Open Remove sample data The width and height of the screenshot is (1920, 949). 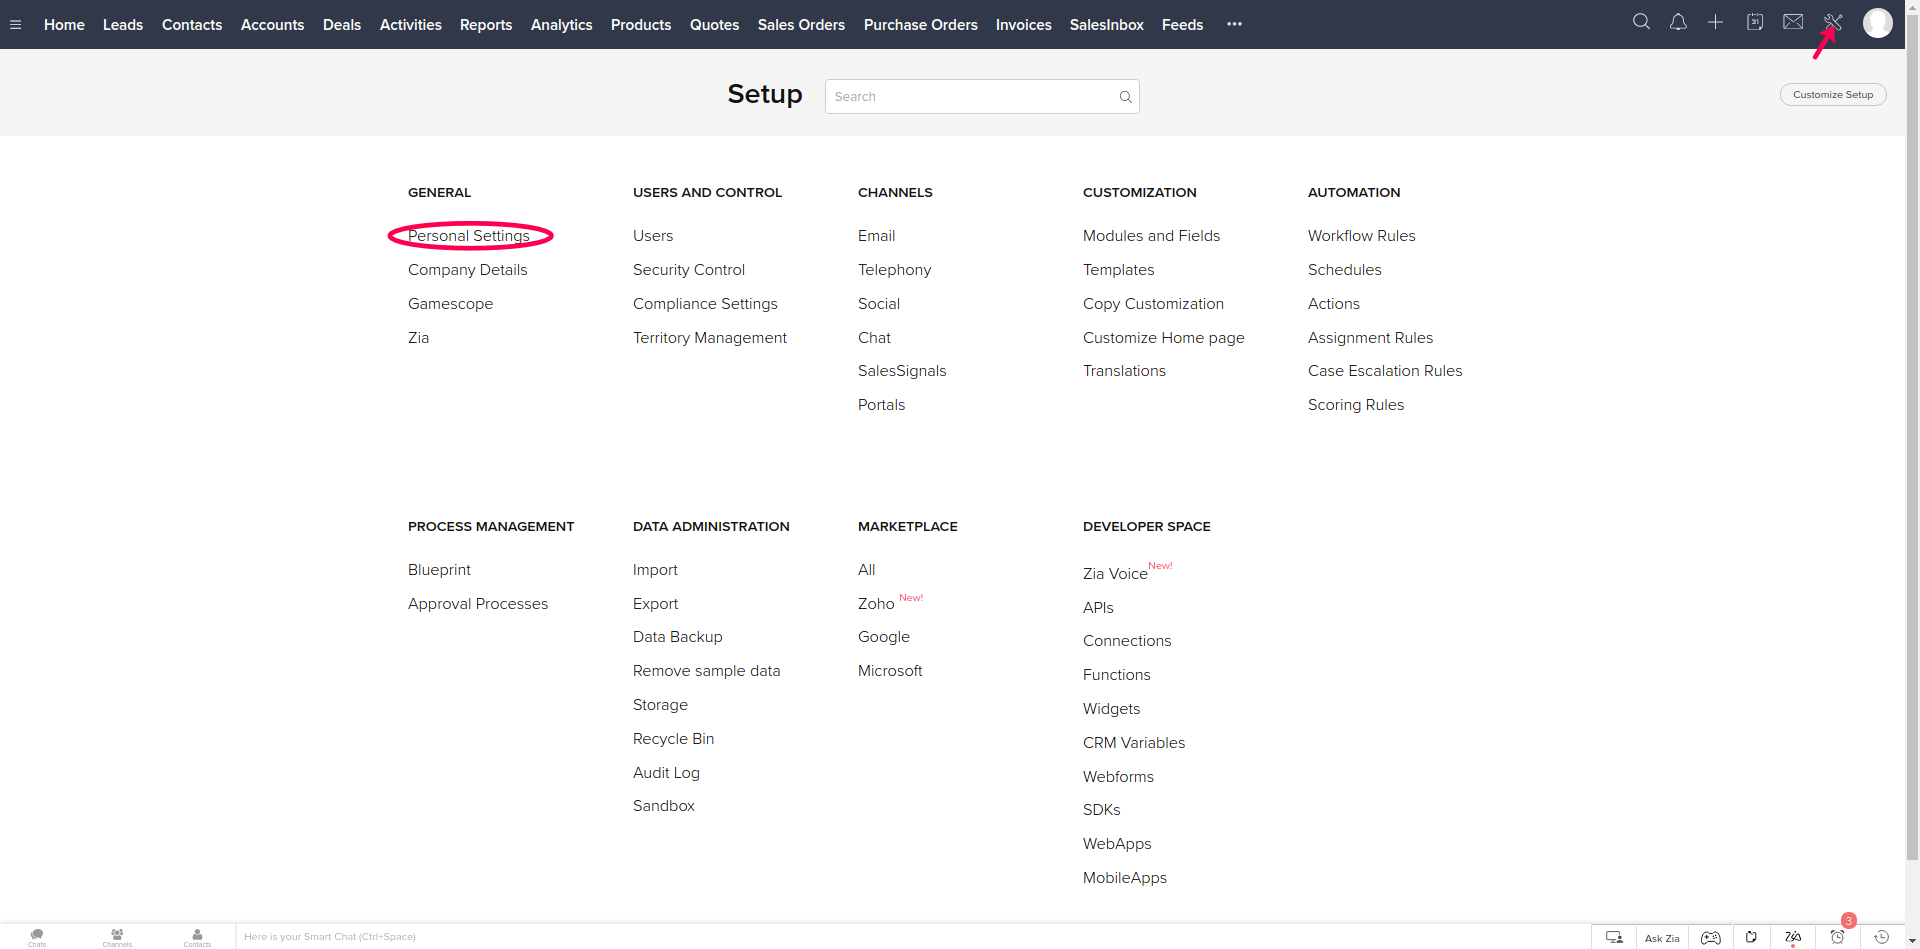click(706, 671)
